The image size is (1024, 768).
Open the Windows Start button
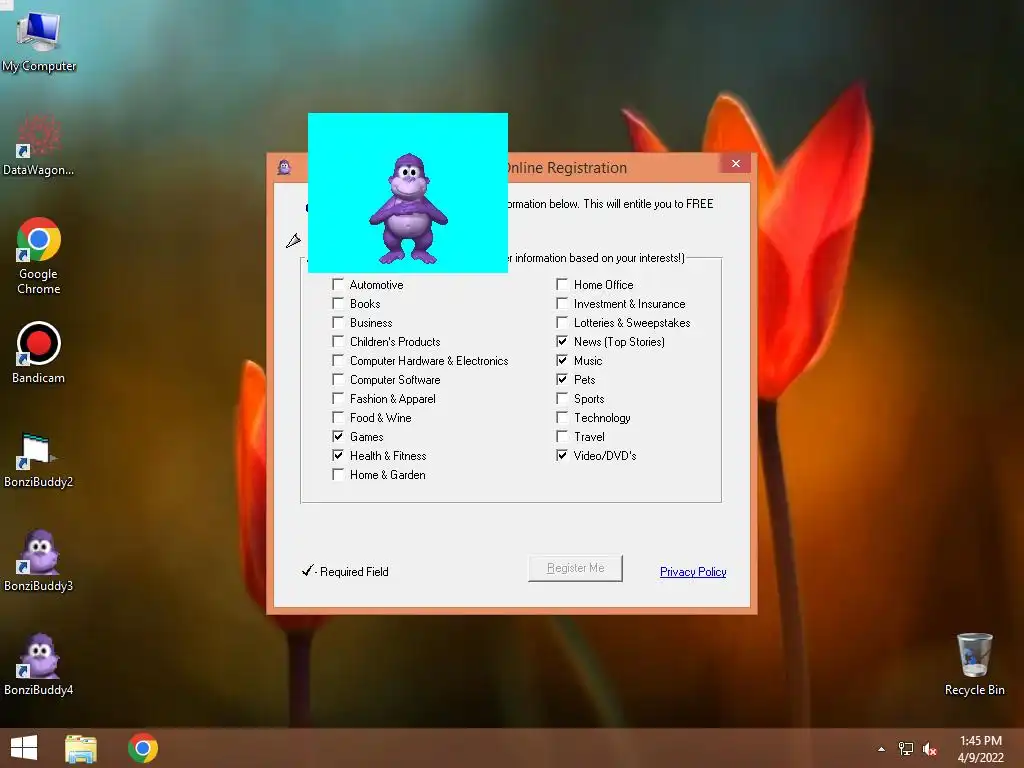24,748
